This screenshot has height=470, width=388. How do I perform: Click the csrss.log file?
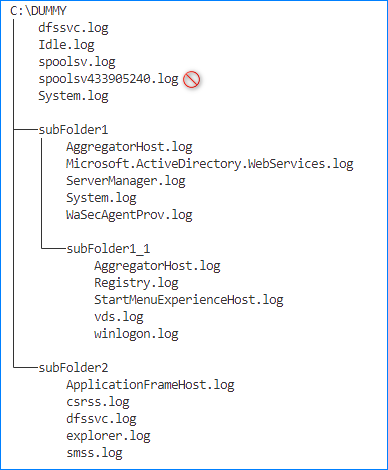[x=98, y=402]
